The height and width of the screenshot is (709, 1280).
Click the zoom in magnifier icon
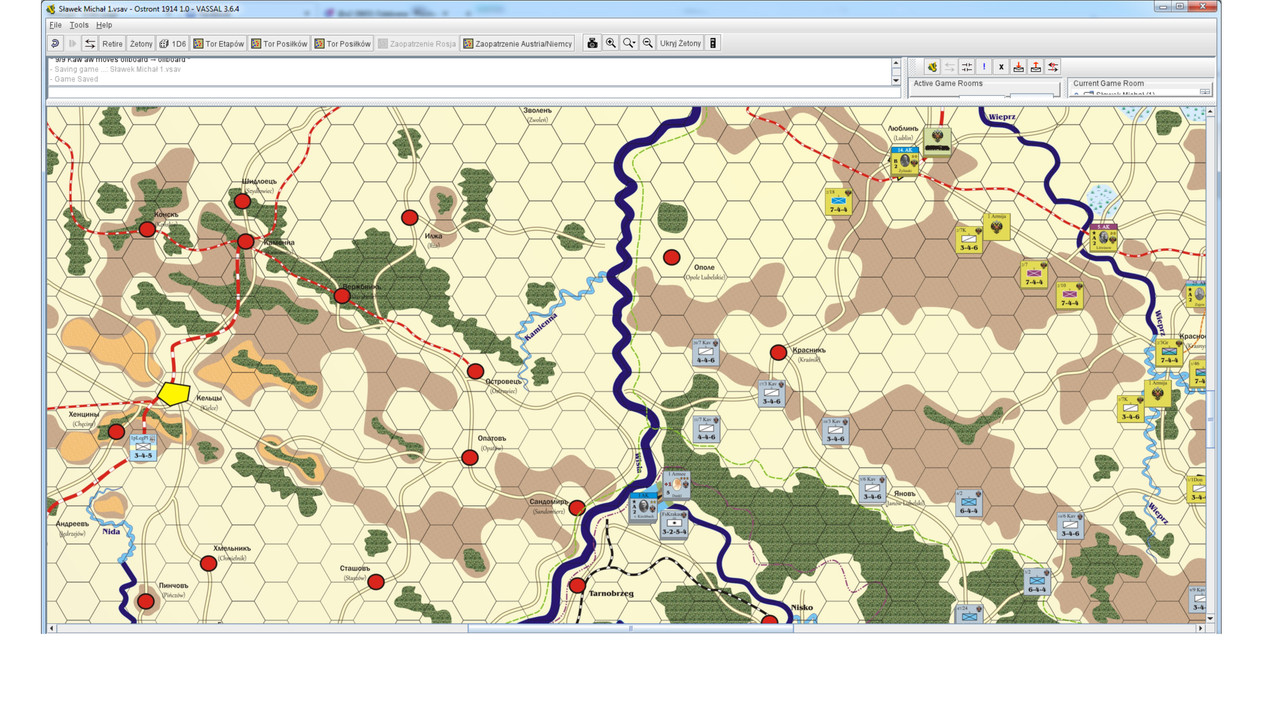click(x=610, y=43)
